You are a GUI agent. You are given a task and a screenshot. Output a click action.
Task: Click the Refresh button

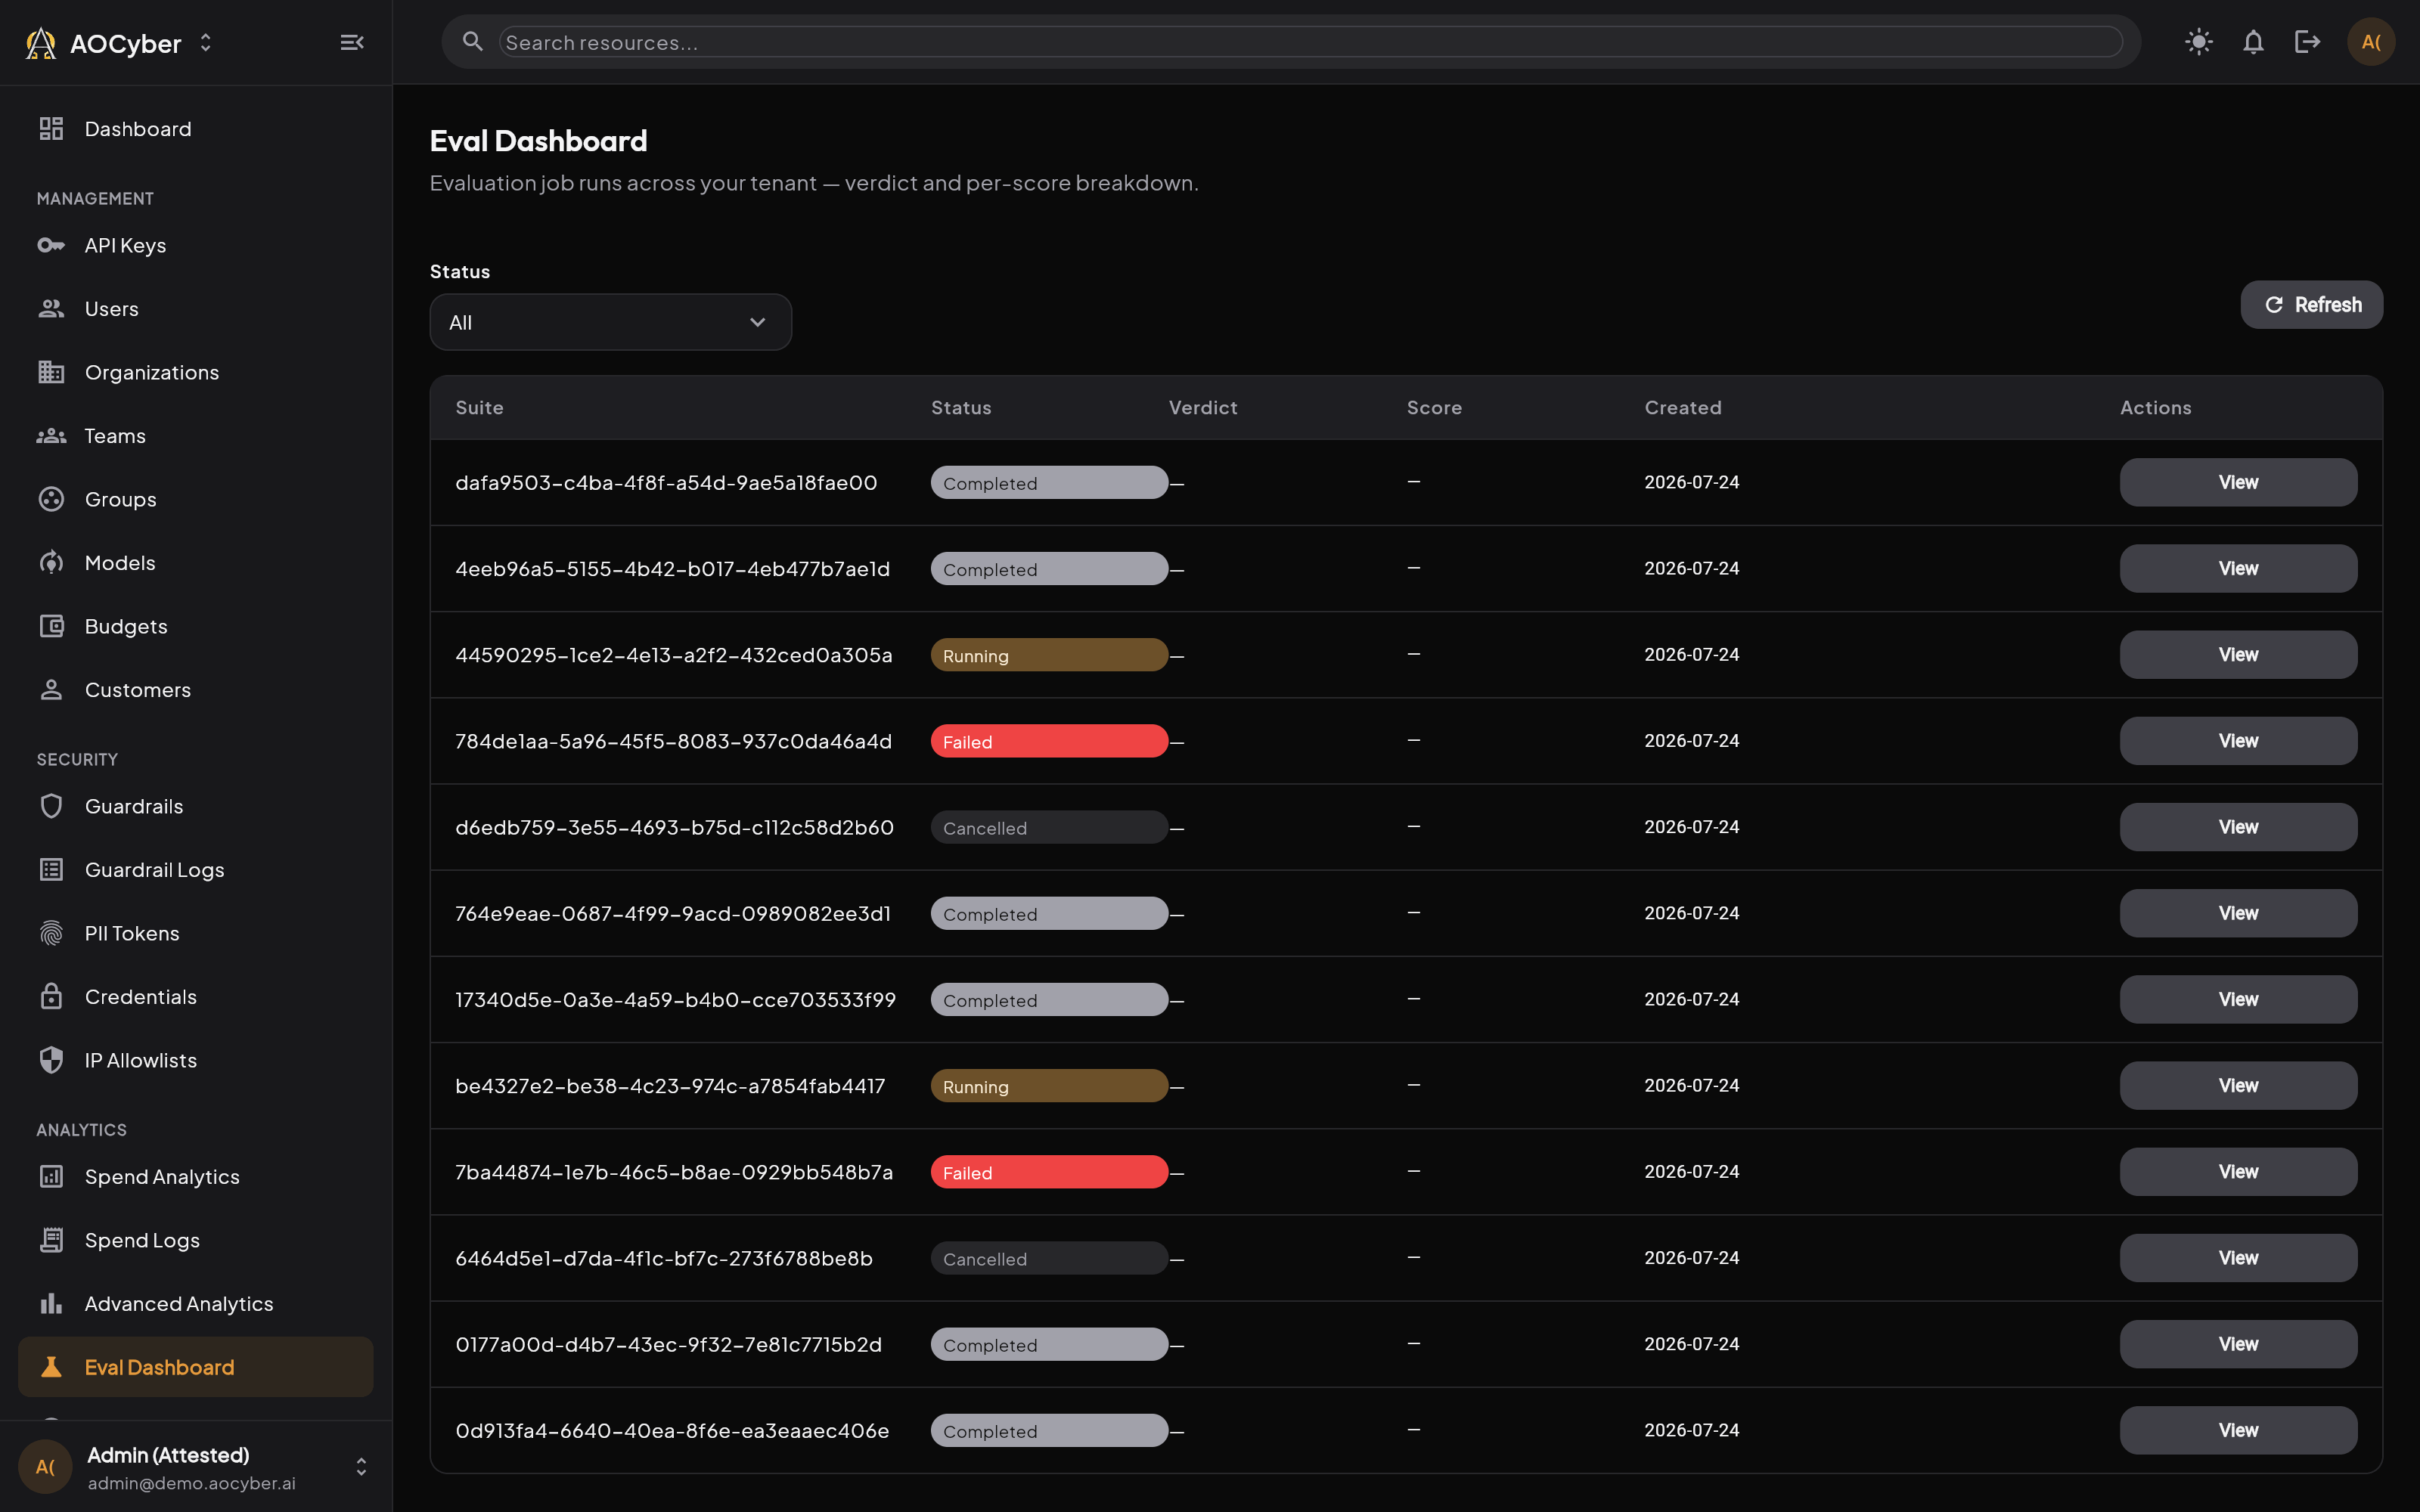coord(2311,305)
